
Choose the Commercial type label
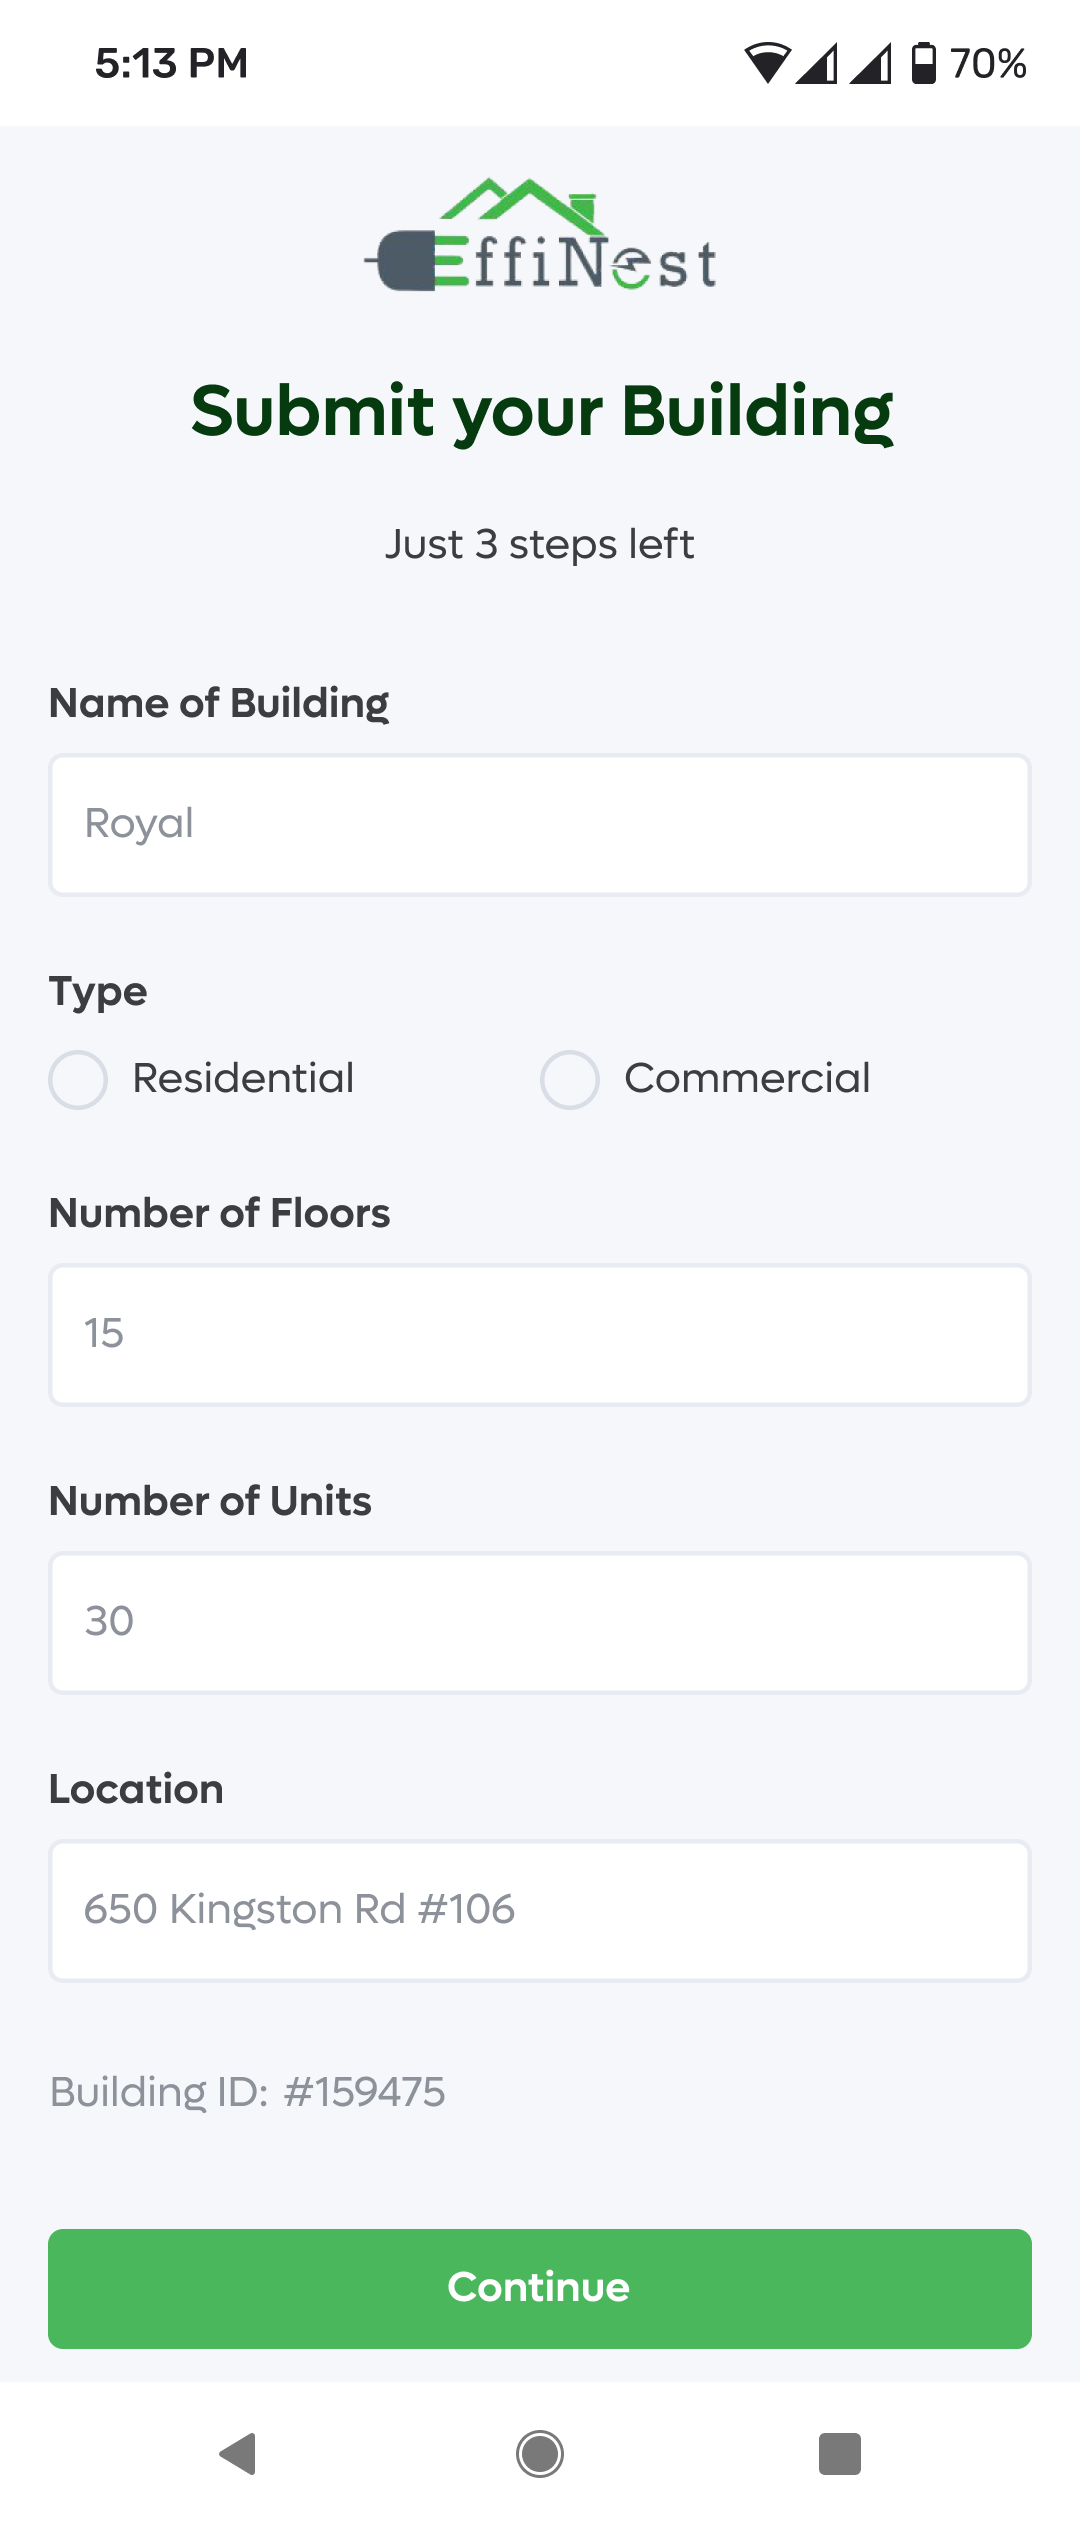pos(747,1079)
